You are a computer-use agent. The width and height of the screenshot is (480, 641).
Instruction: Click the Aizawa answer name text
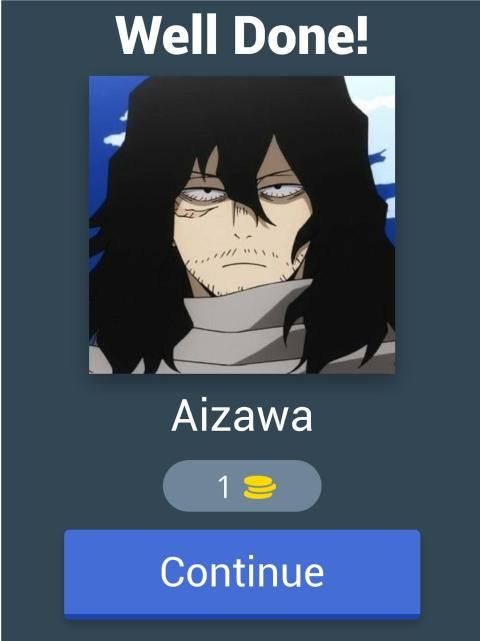tap(242, 416)
